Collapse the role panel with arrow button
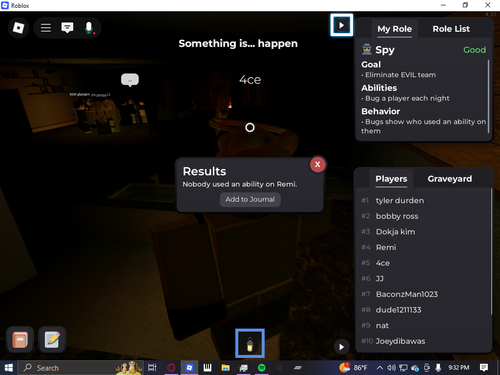 341,25
